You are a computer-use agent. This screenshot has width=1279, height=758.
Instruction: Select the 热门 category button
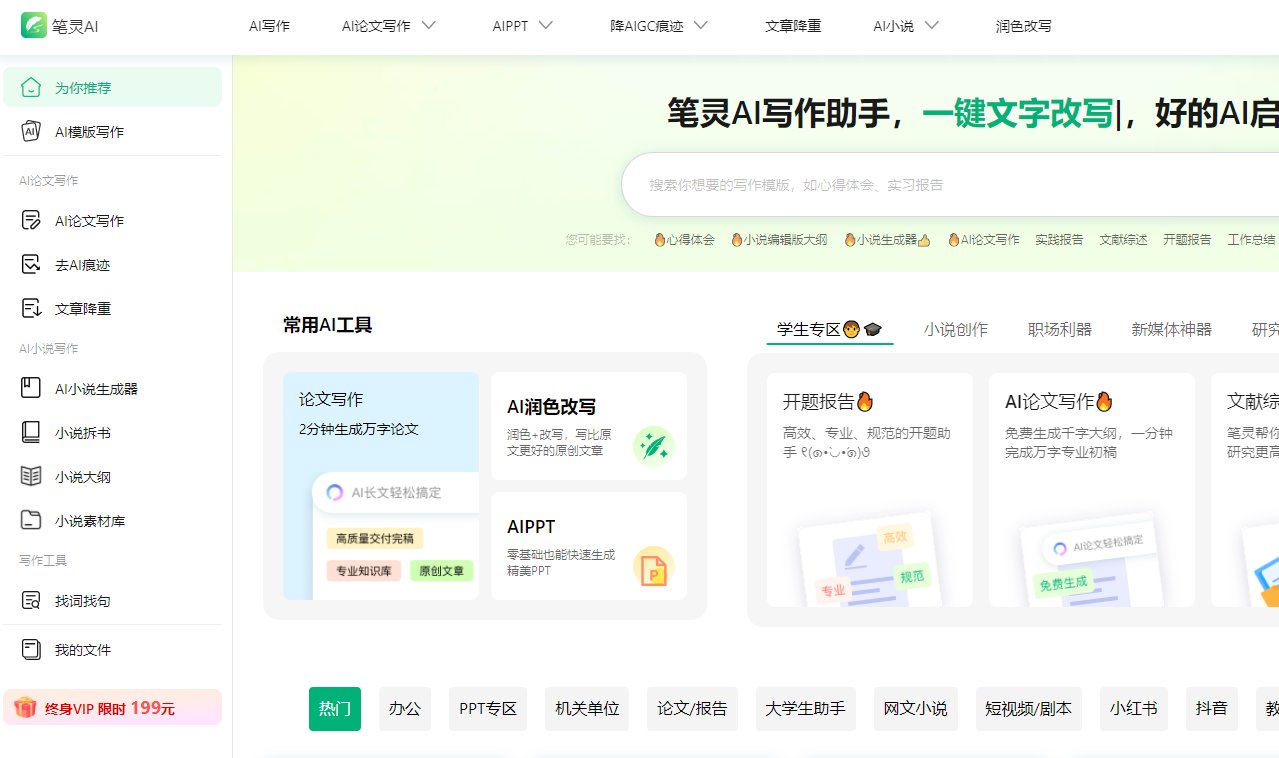335,709
